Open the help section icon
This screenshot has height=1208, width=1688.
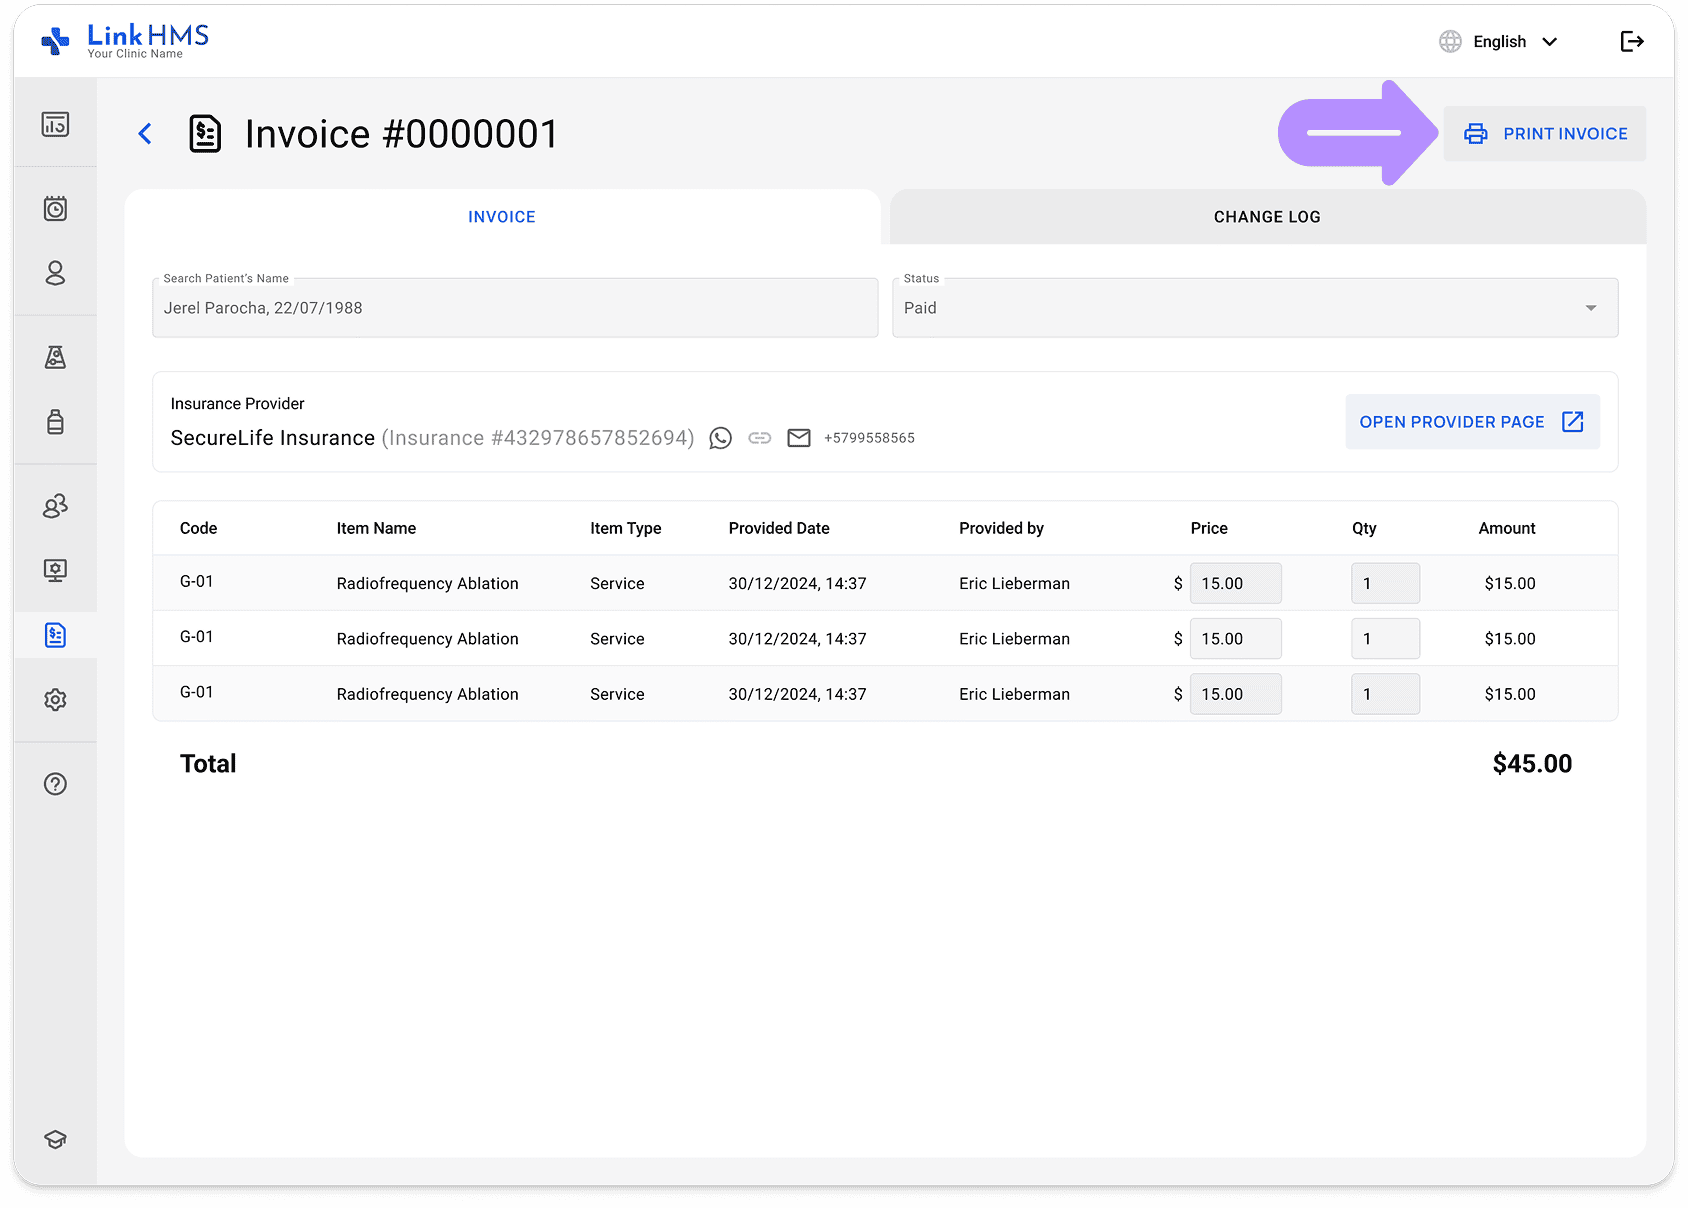(x=55, y=784)
